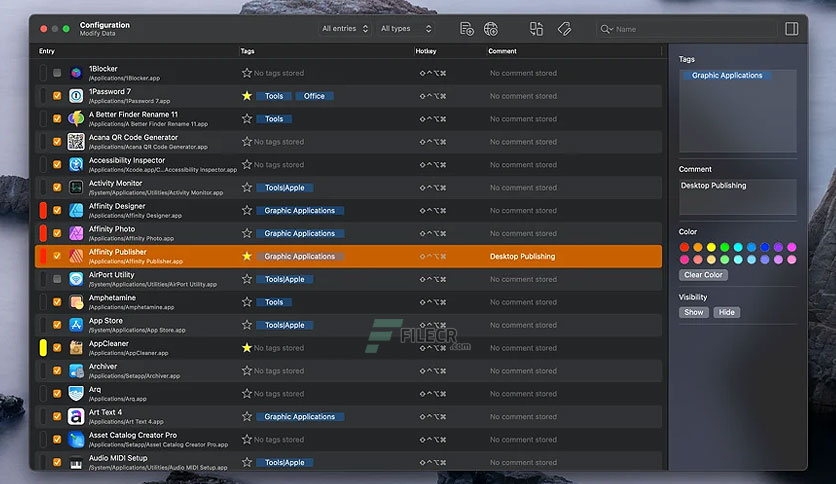
Task: Click Tools|Apple tag on App Store row
Action: point(285,325)
